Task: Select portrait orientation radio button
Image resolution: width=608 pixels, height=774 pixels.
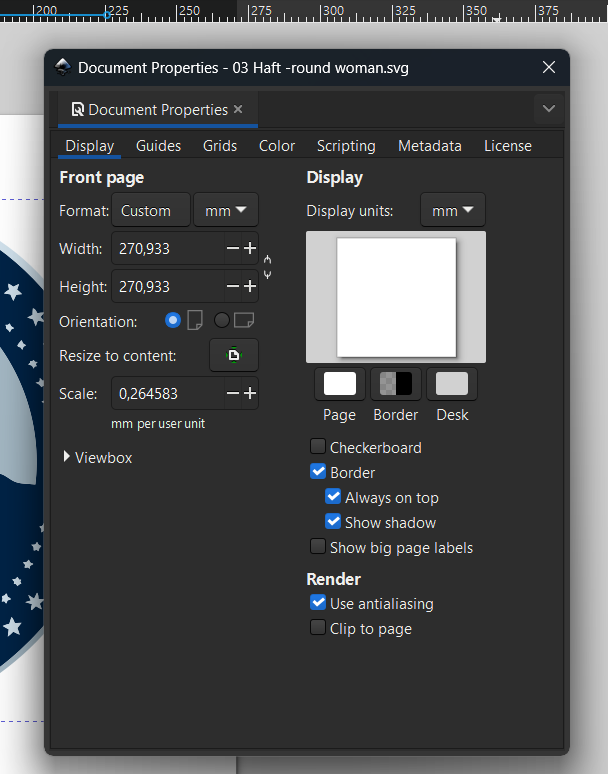Action: tap(173, 320)
